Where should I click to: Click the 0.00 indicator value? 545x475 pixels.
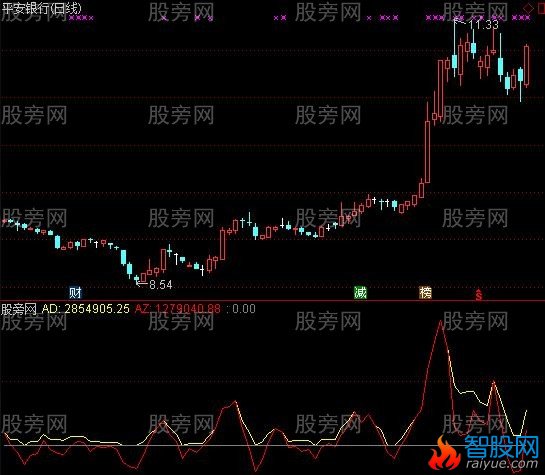coord(244,309)
